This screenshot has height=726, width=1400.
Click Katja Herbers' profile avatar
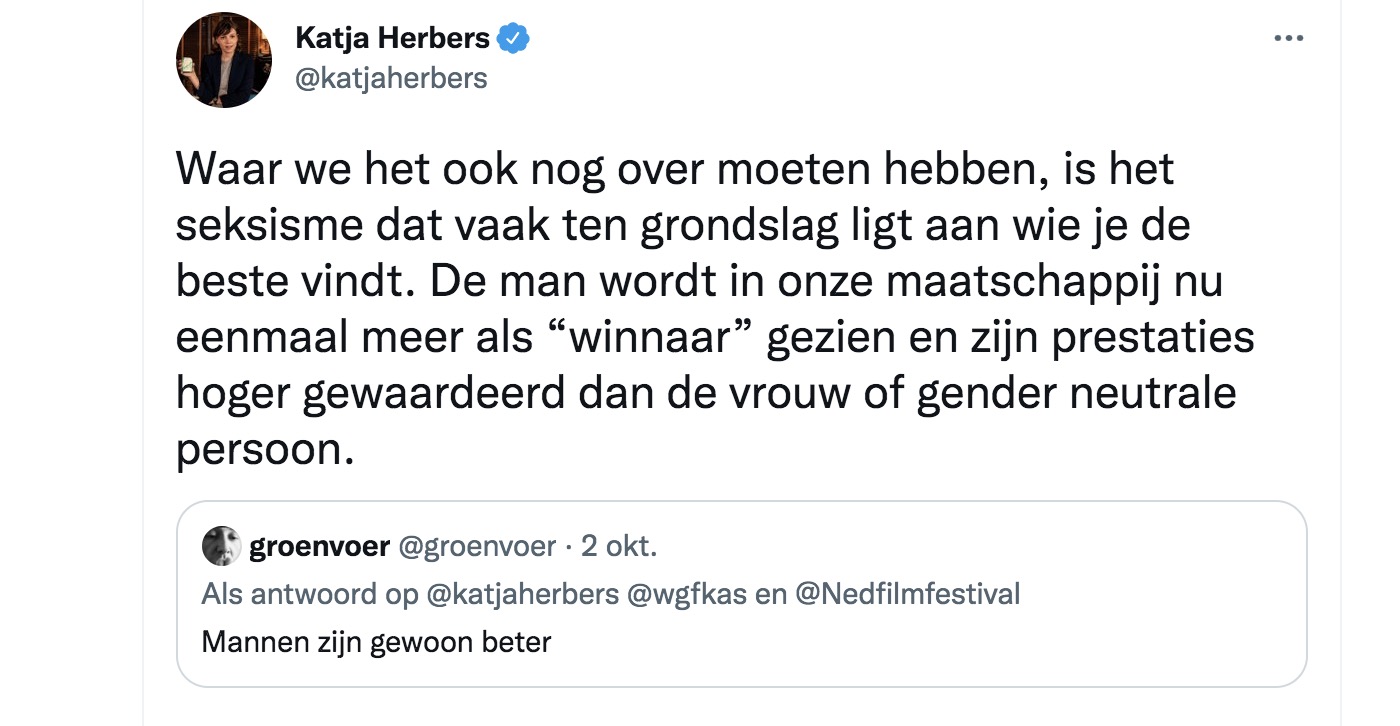[224, 61]
